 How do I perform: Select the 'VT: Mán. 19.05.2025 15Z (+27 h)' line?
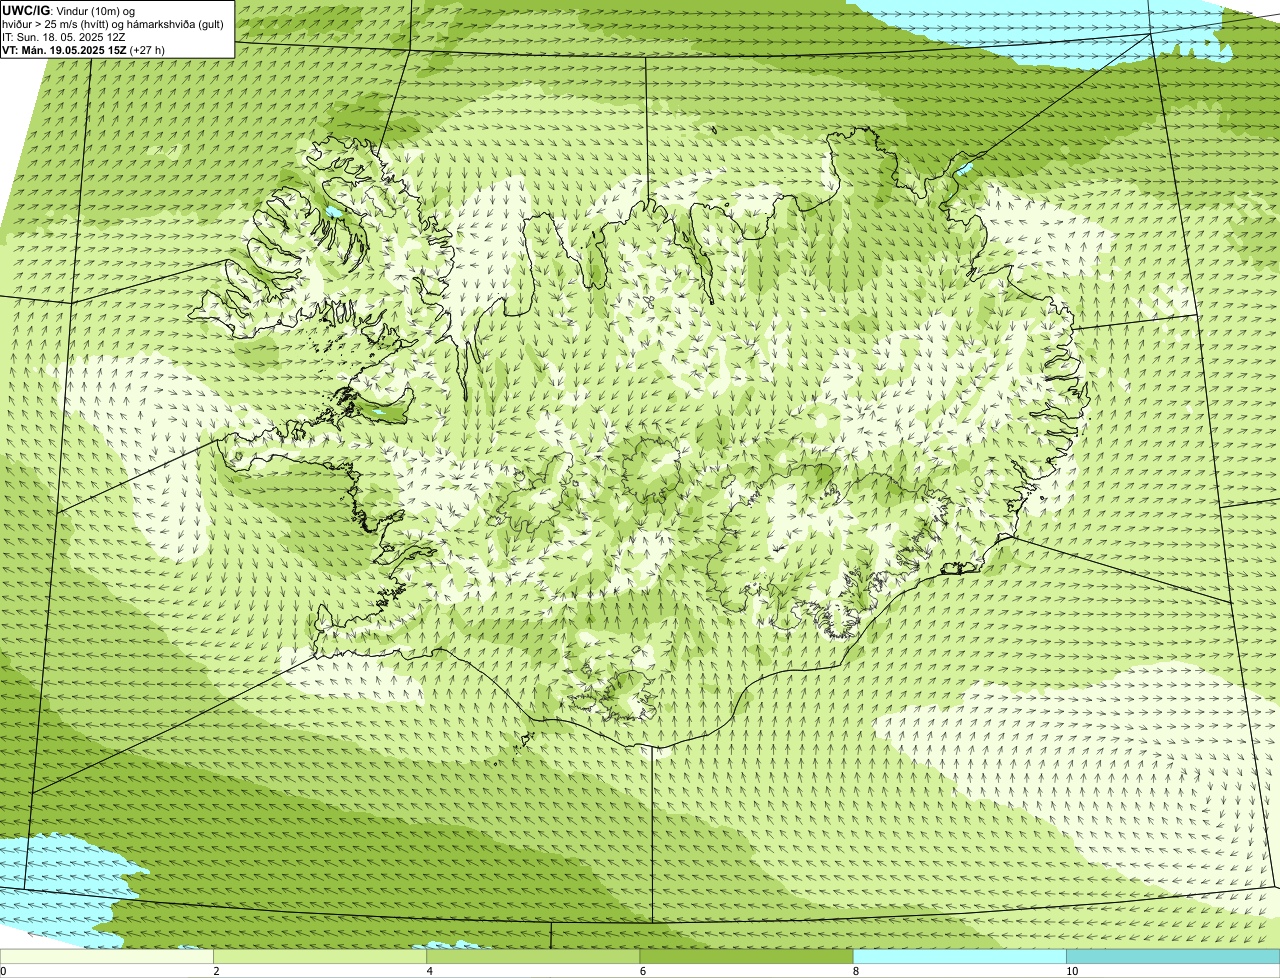pyautogui.click(x=83, y=50)
